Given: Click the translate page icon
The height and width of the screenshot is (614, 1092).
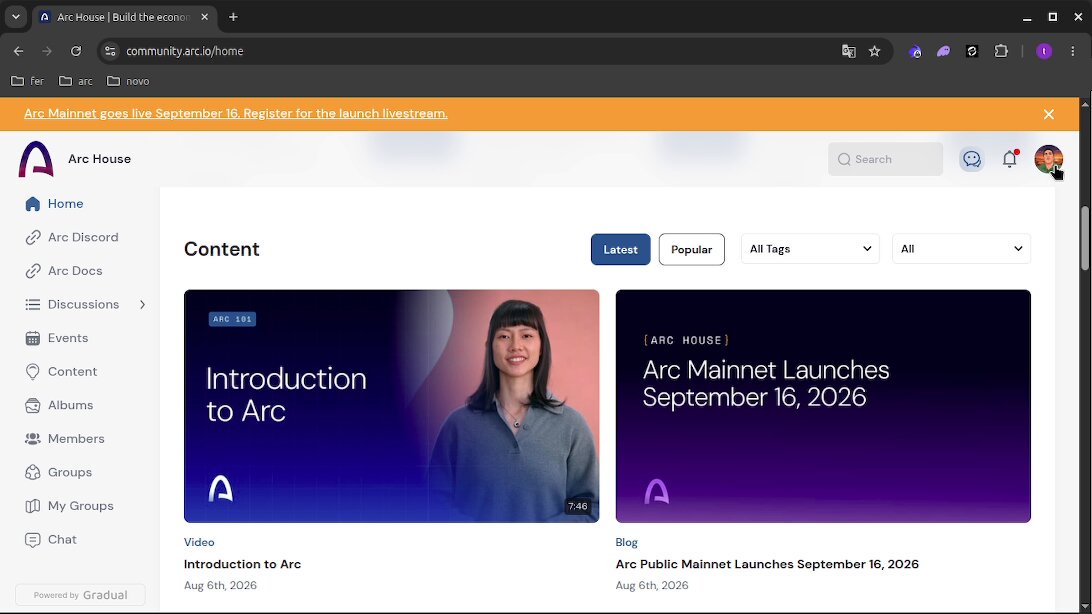Looking at the screenshot, I should [x=848, y=51].
